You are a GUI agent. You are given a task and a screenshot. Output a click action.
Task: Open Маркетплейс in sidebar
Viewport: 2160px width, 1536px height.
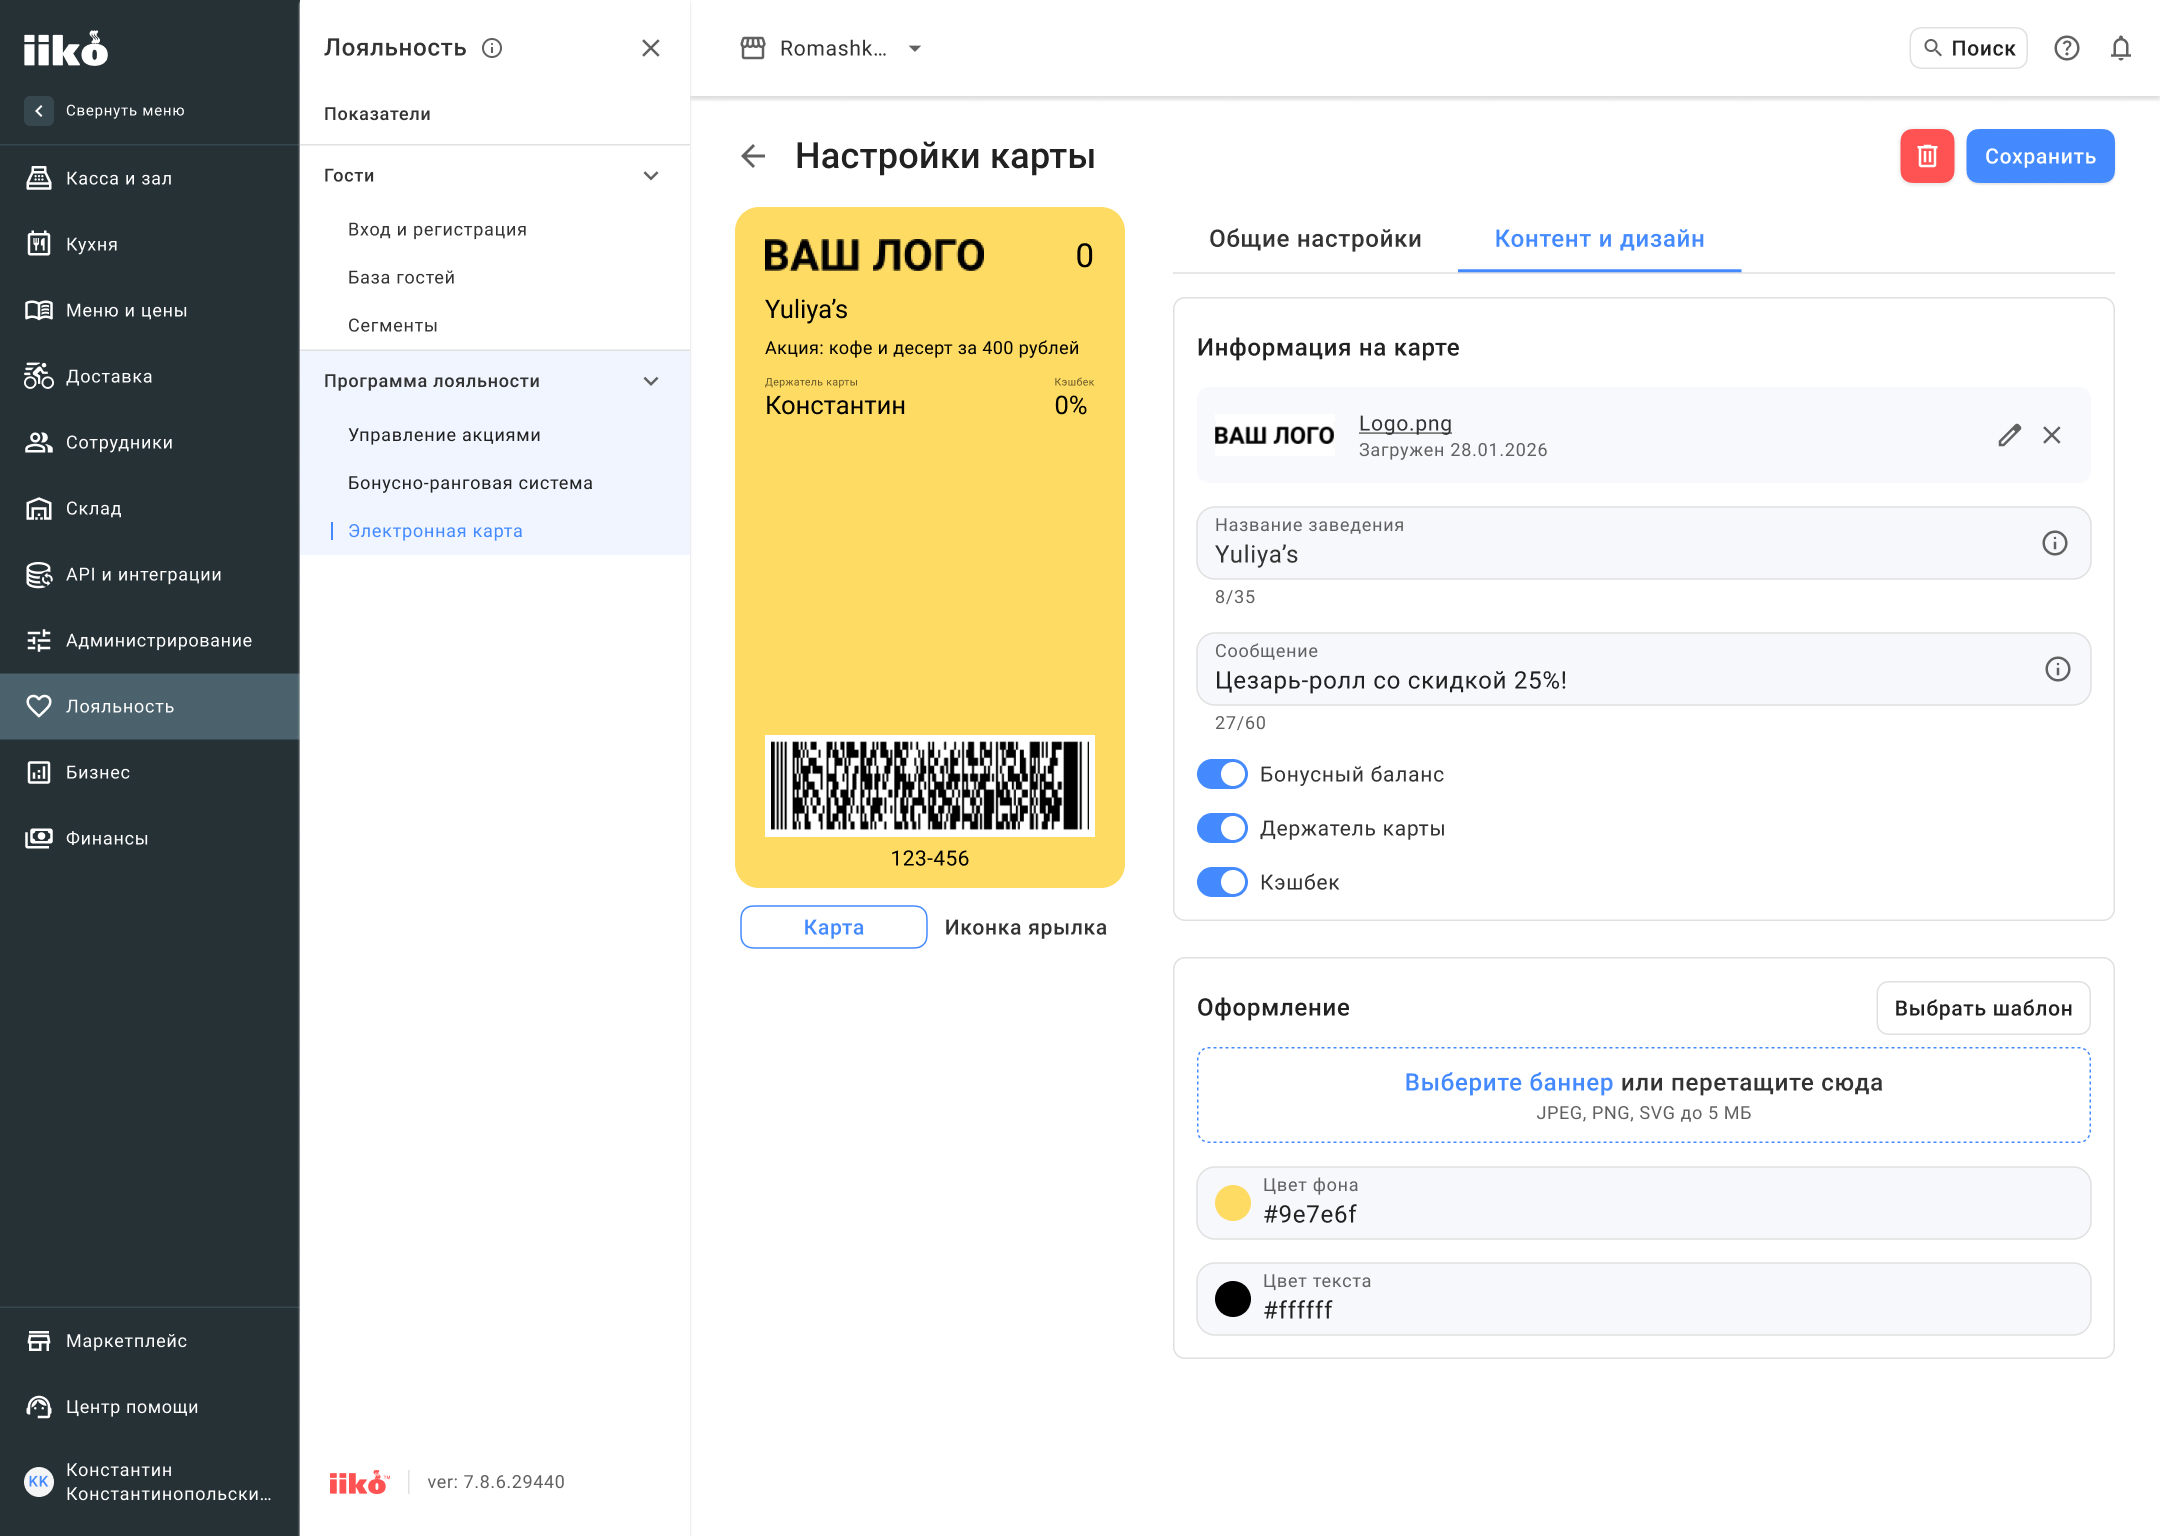(150, 1340)
